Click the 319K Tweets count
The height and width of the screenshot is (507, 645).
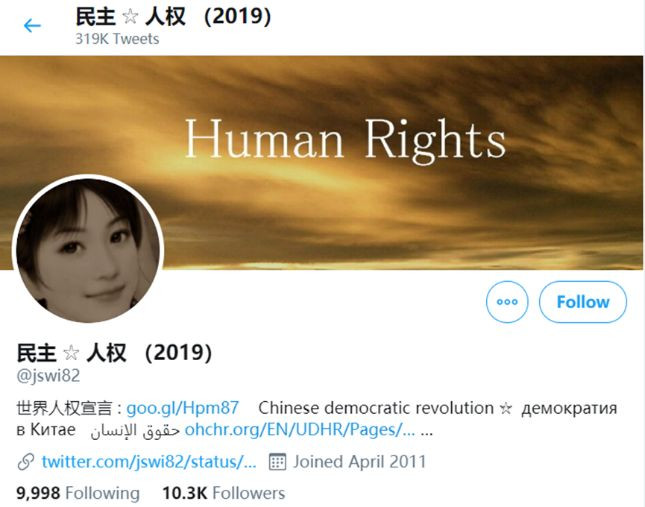point(117,39)
